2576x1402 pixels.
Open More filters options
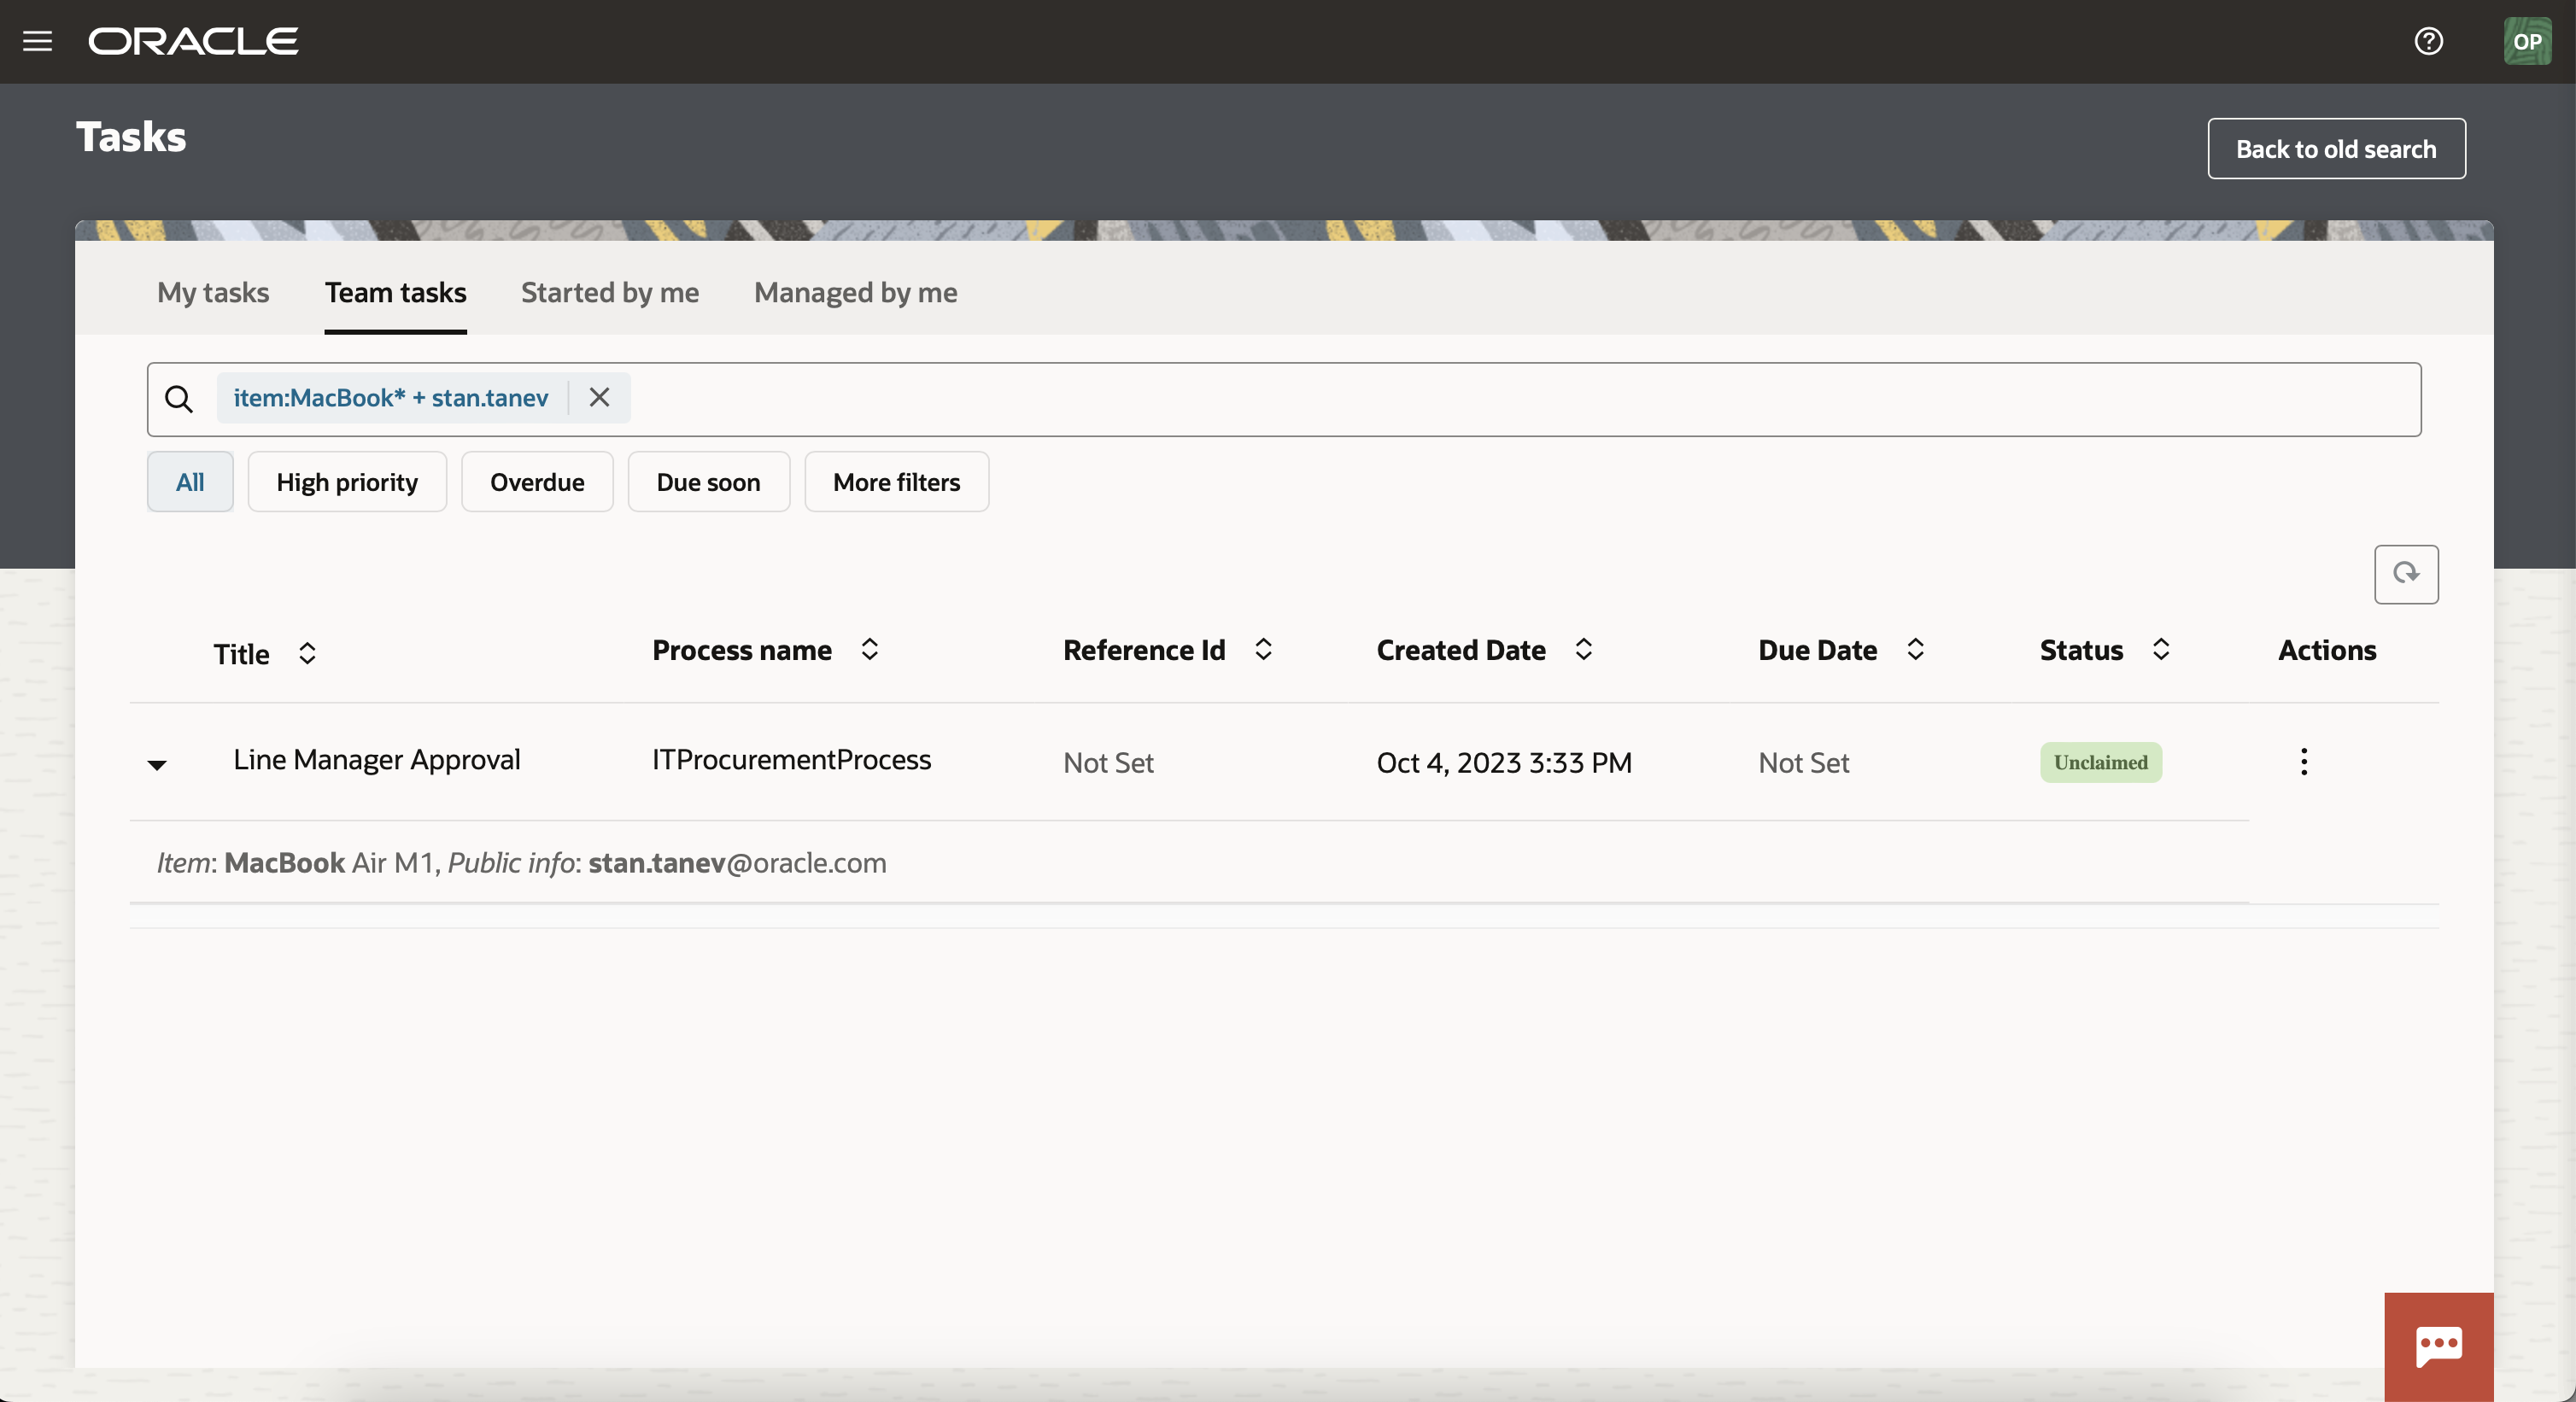point(896,481)
